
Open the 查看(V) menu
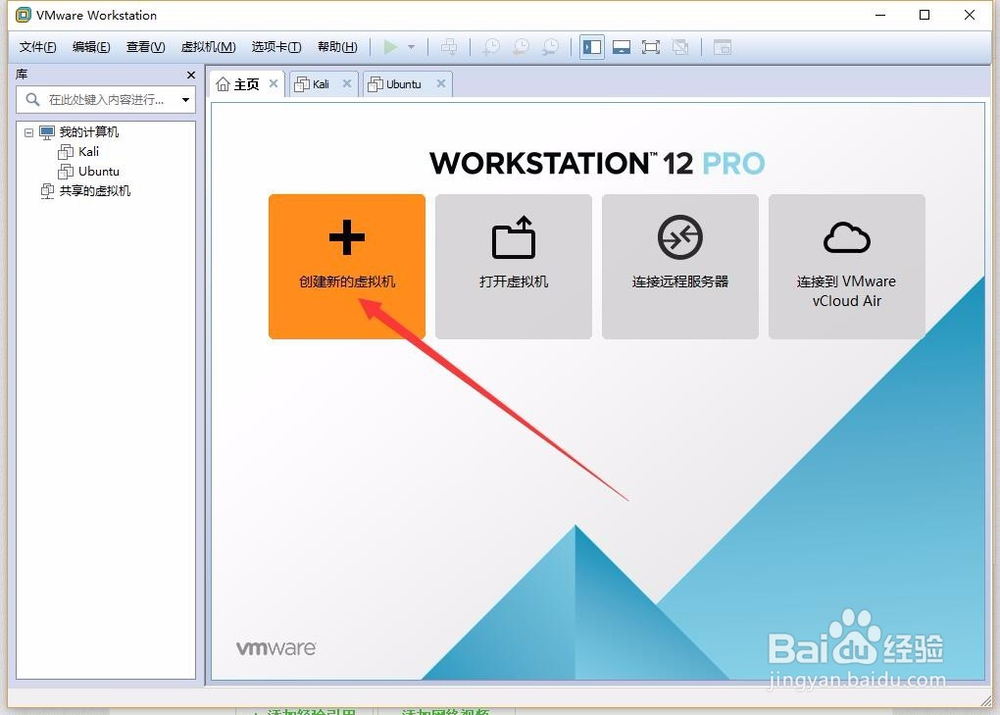(145, 47)
